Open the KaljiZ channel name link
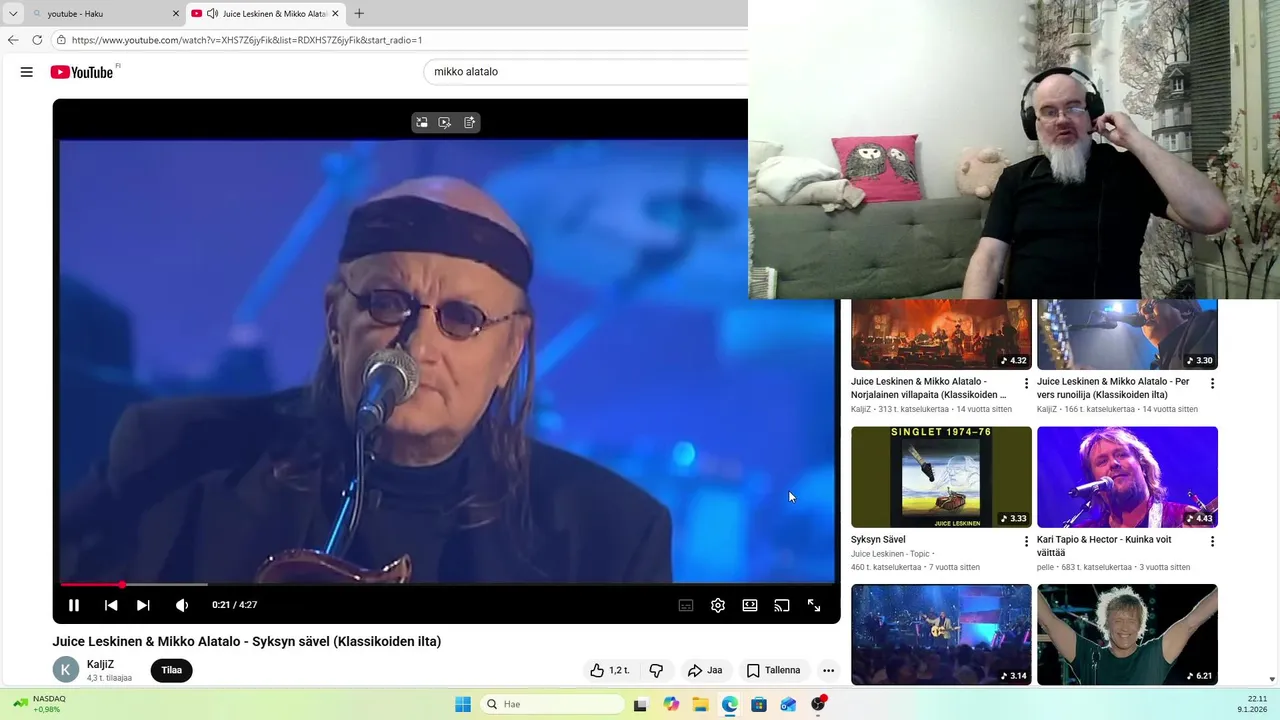Viewport: 1280px width, 720px height. pos(101,664)
